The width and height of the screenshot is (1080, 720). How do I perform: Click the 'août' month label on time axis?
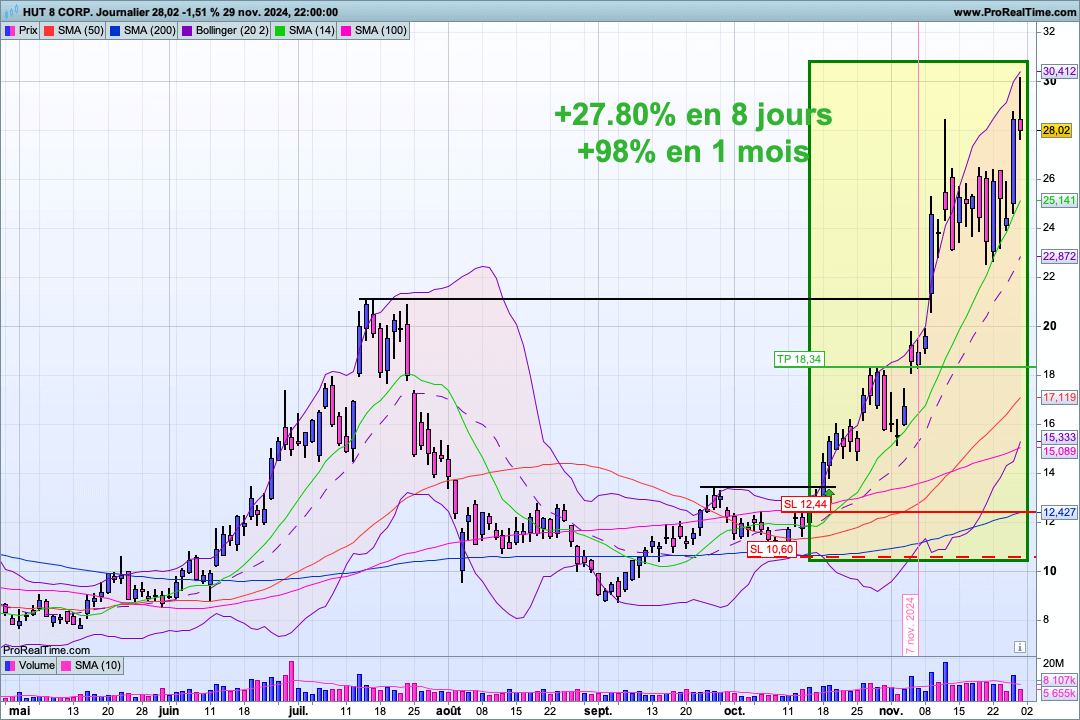pyautogui.click(x=448, y=711)
